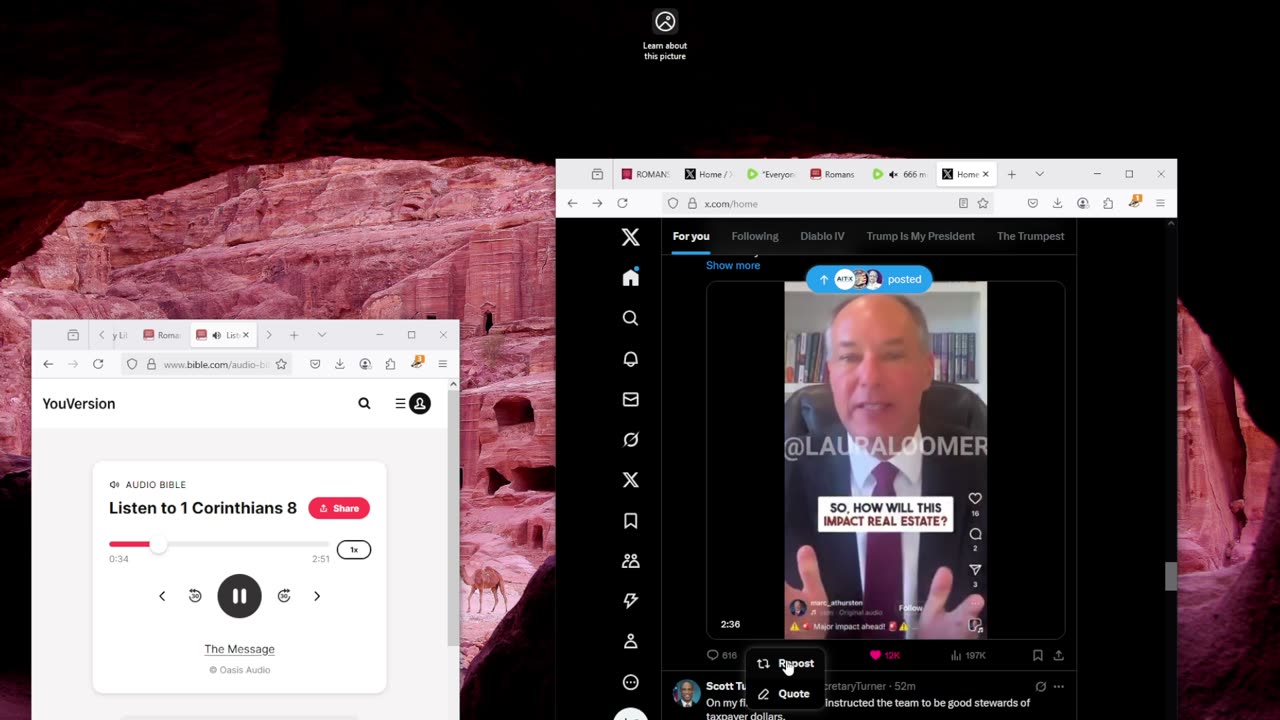Screen dimensions: 1280x720
Task: View post analytics showing 197K views
Action: (x=968, y=655)
